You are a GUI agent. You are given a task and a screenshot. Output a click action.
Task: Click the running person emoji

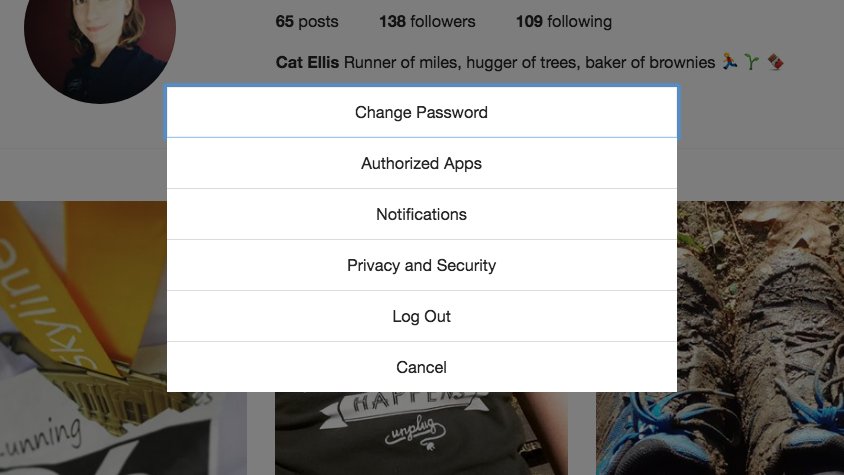coord(731,62)
